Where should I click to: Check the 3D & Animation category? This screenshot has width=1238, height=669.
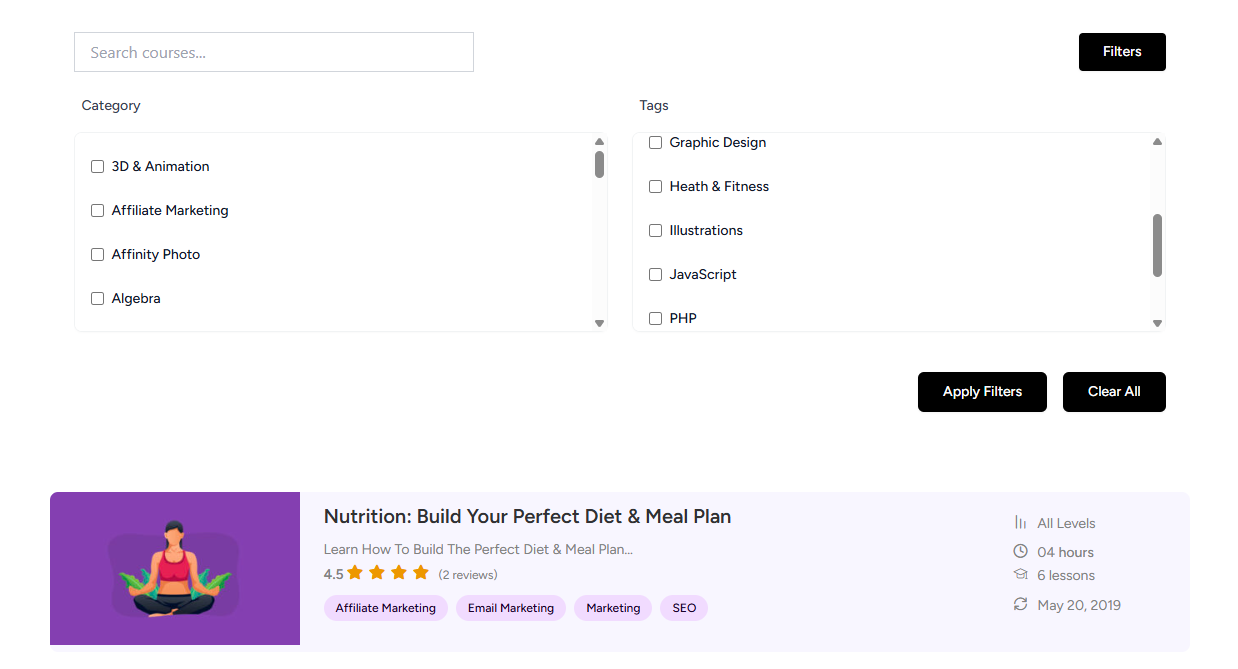97,166
